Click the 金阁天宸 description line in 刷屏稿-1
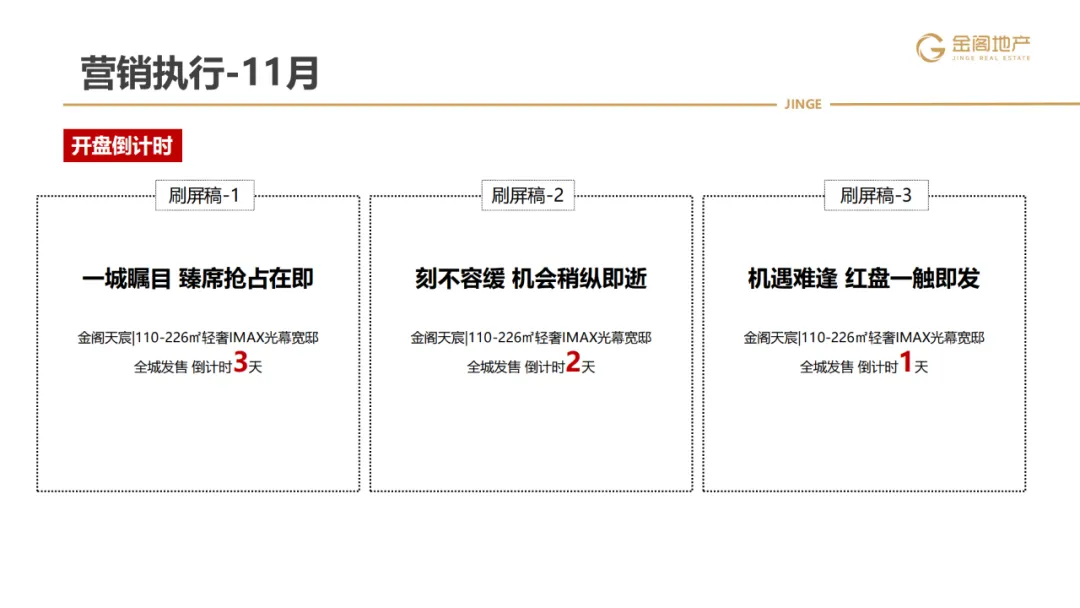The height and width of the screenshot is (608, 1080). (198, 337)
